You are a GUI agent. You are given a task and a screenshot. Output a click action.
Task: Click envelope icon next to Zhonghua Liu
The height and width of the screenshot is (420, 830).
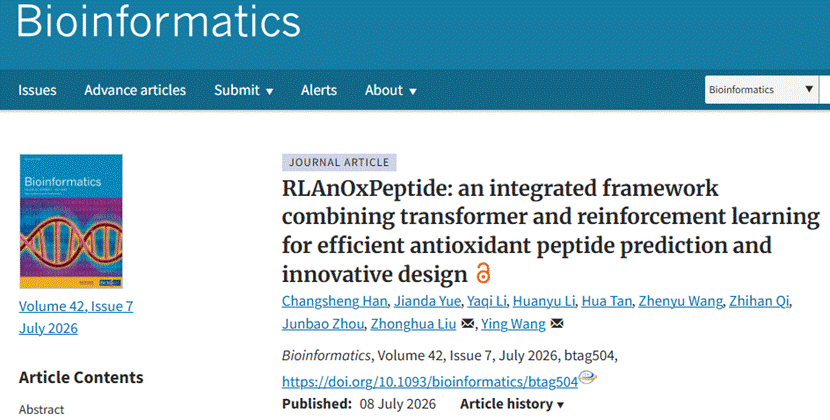[467, 324]
